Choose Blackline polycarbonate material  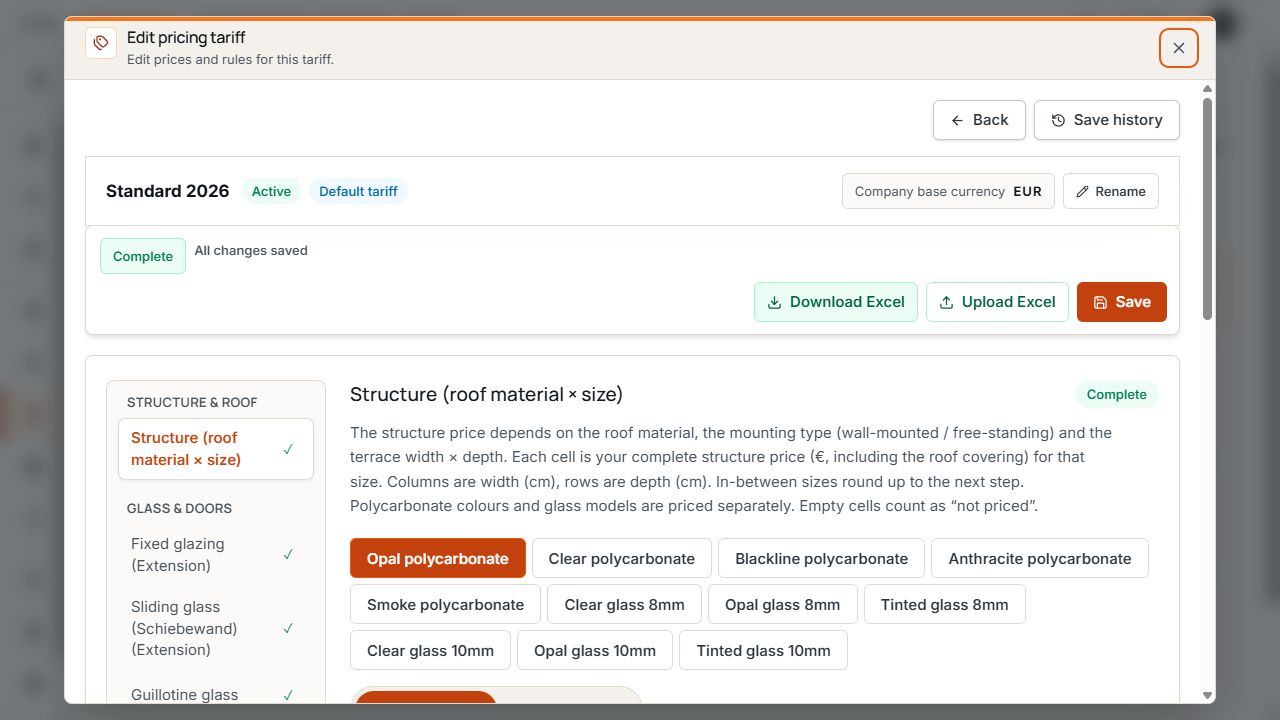click(x=821, y=558)
